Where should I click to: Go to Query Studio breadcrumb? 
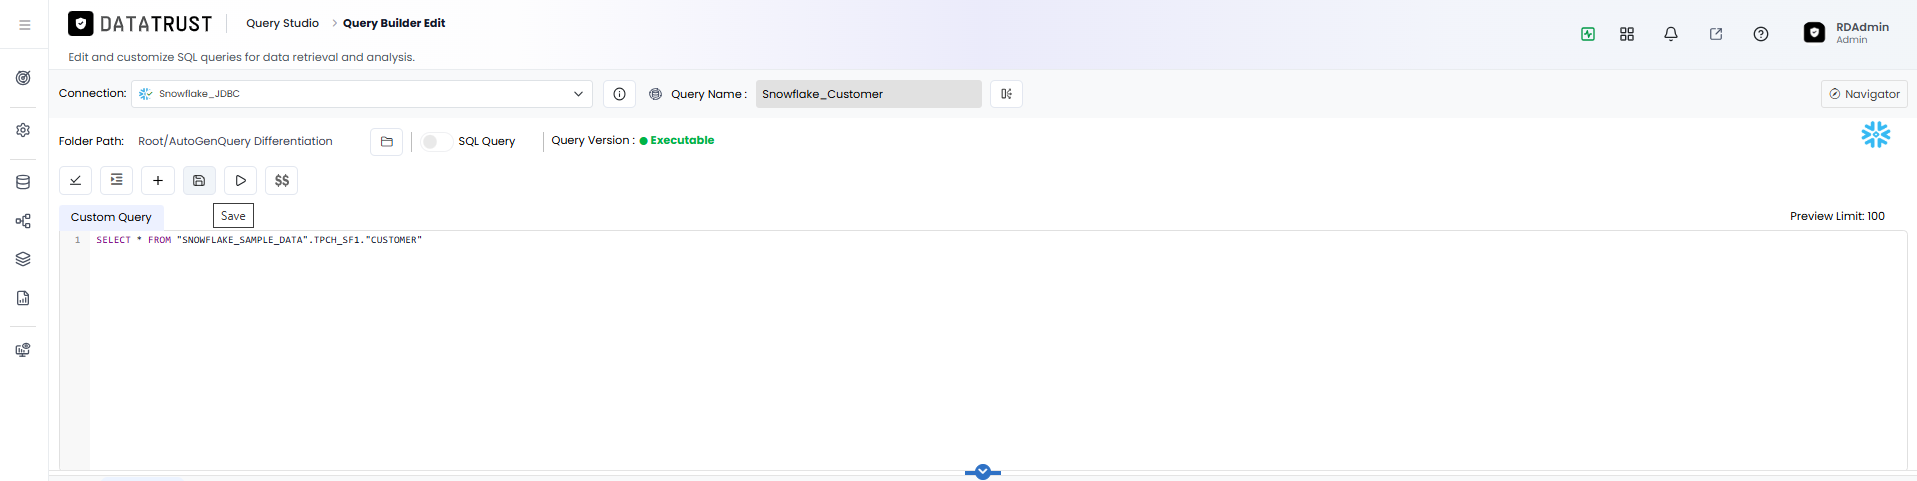283,23
